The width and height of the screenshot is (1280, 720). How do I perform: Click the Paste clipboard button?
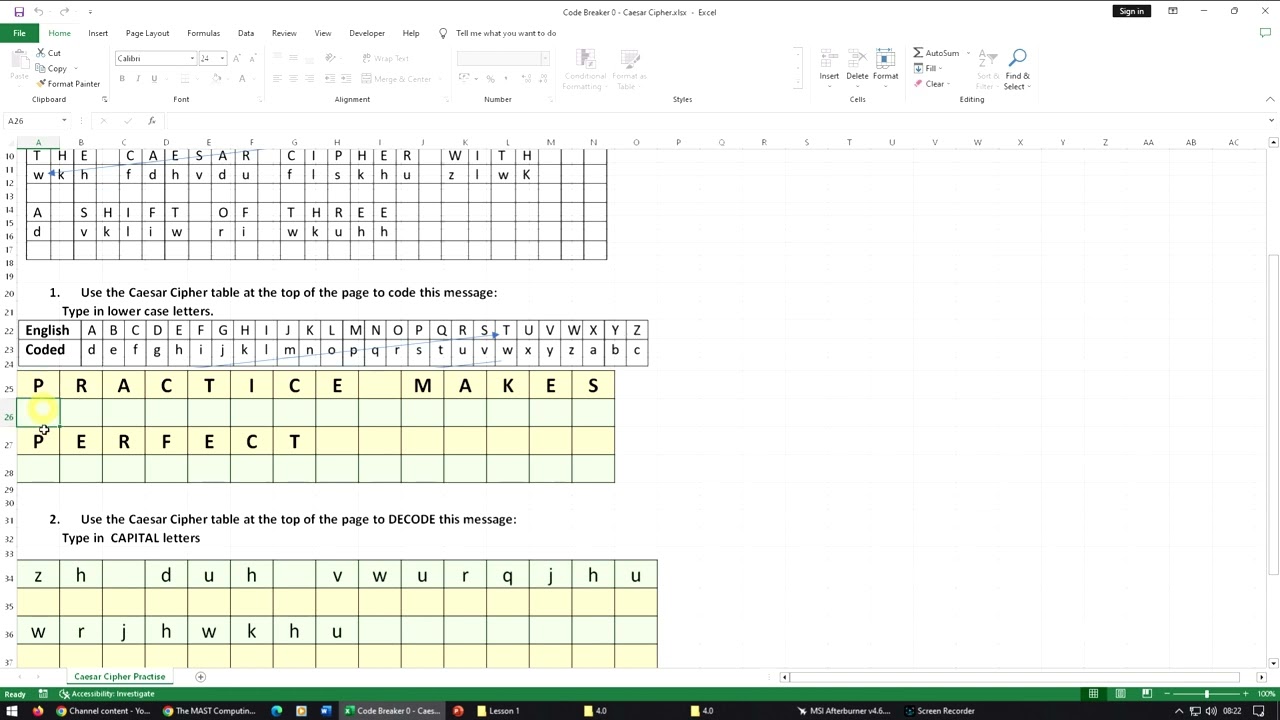coord(18,68)
